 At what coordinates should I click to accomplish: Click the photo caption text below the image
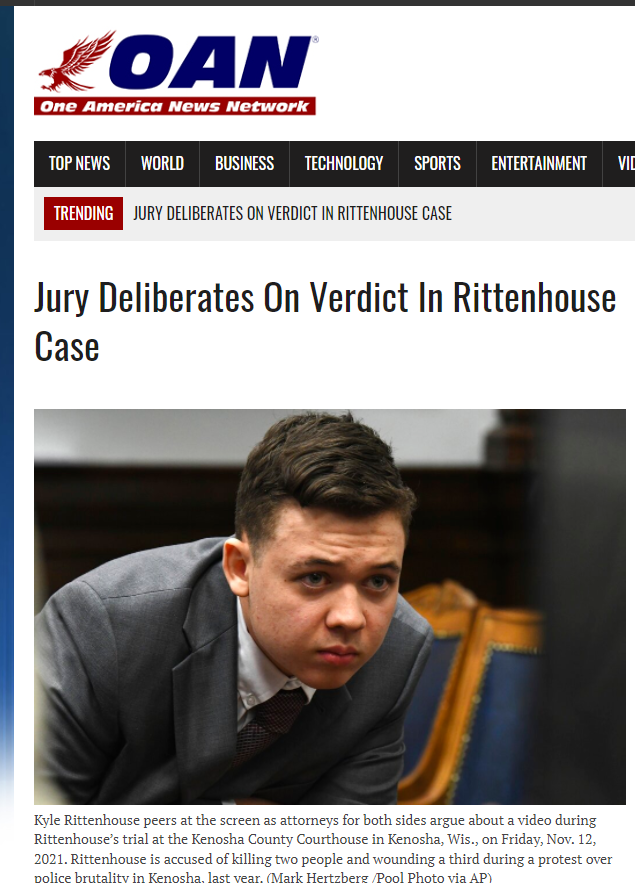[323, 849]
